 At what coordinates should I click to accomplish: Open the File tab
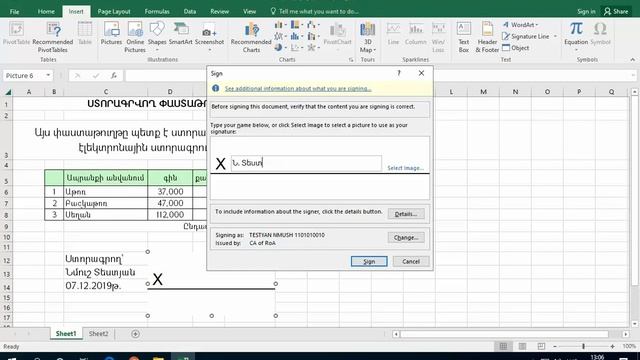coord(14,11)
